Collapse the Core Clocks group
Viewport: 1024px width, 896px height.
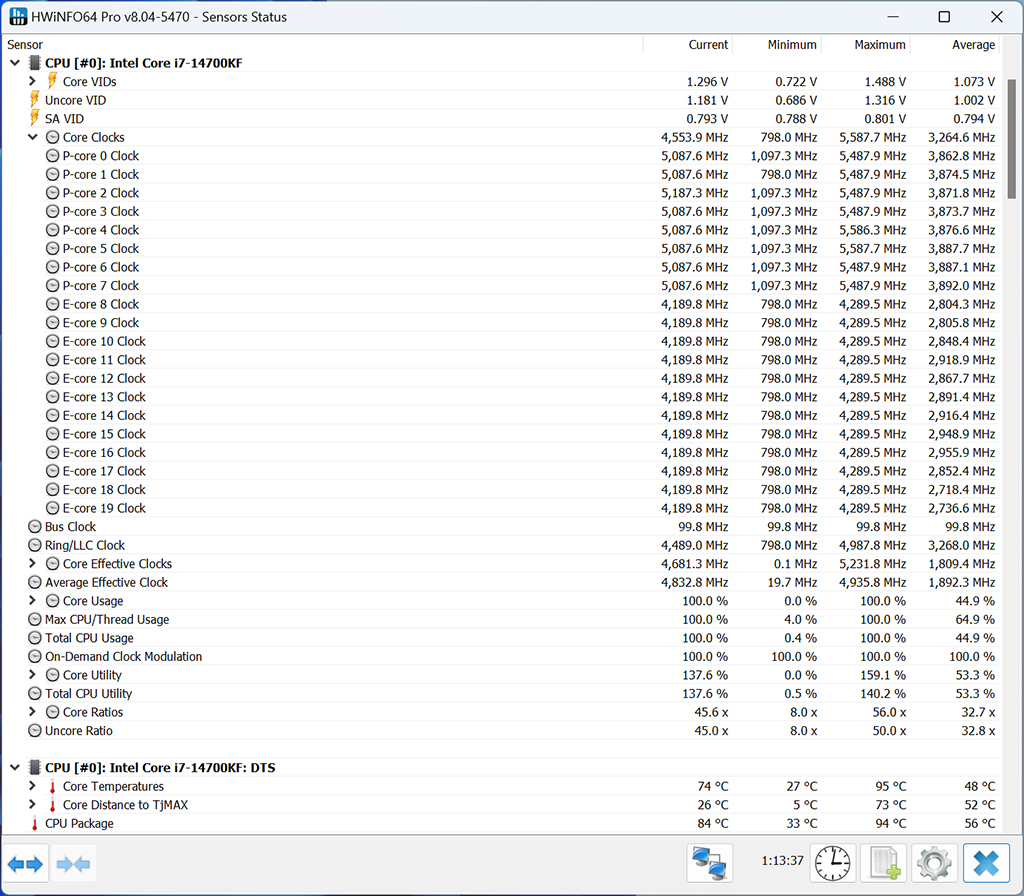(33, 137)
